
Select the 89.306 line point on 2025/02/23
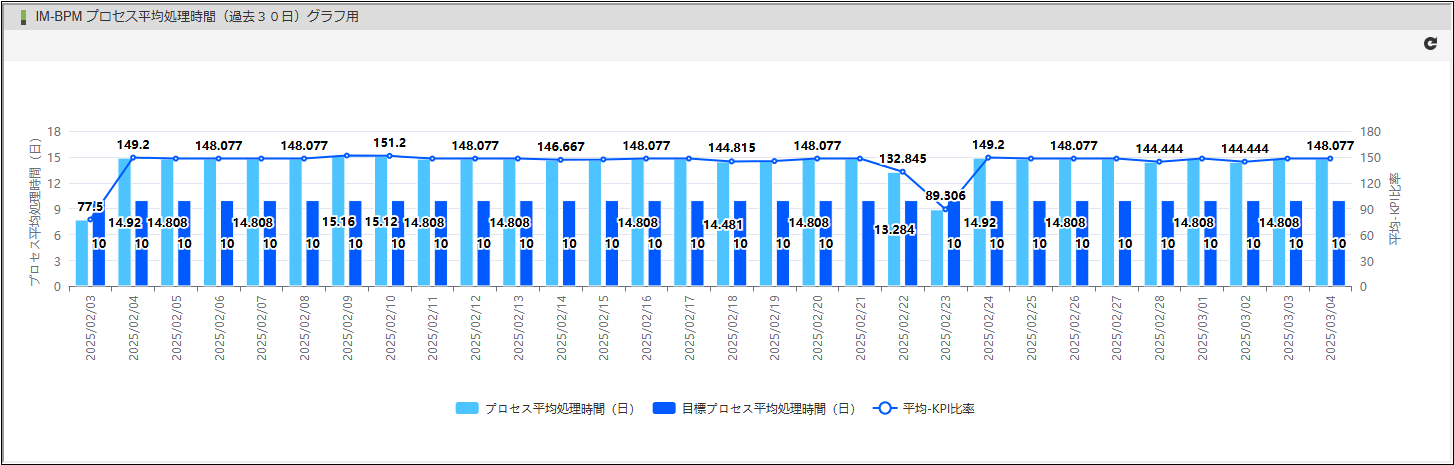coord(946,209)
